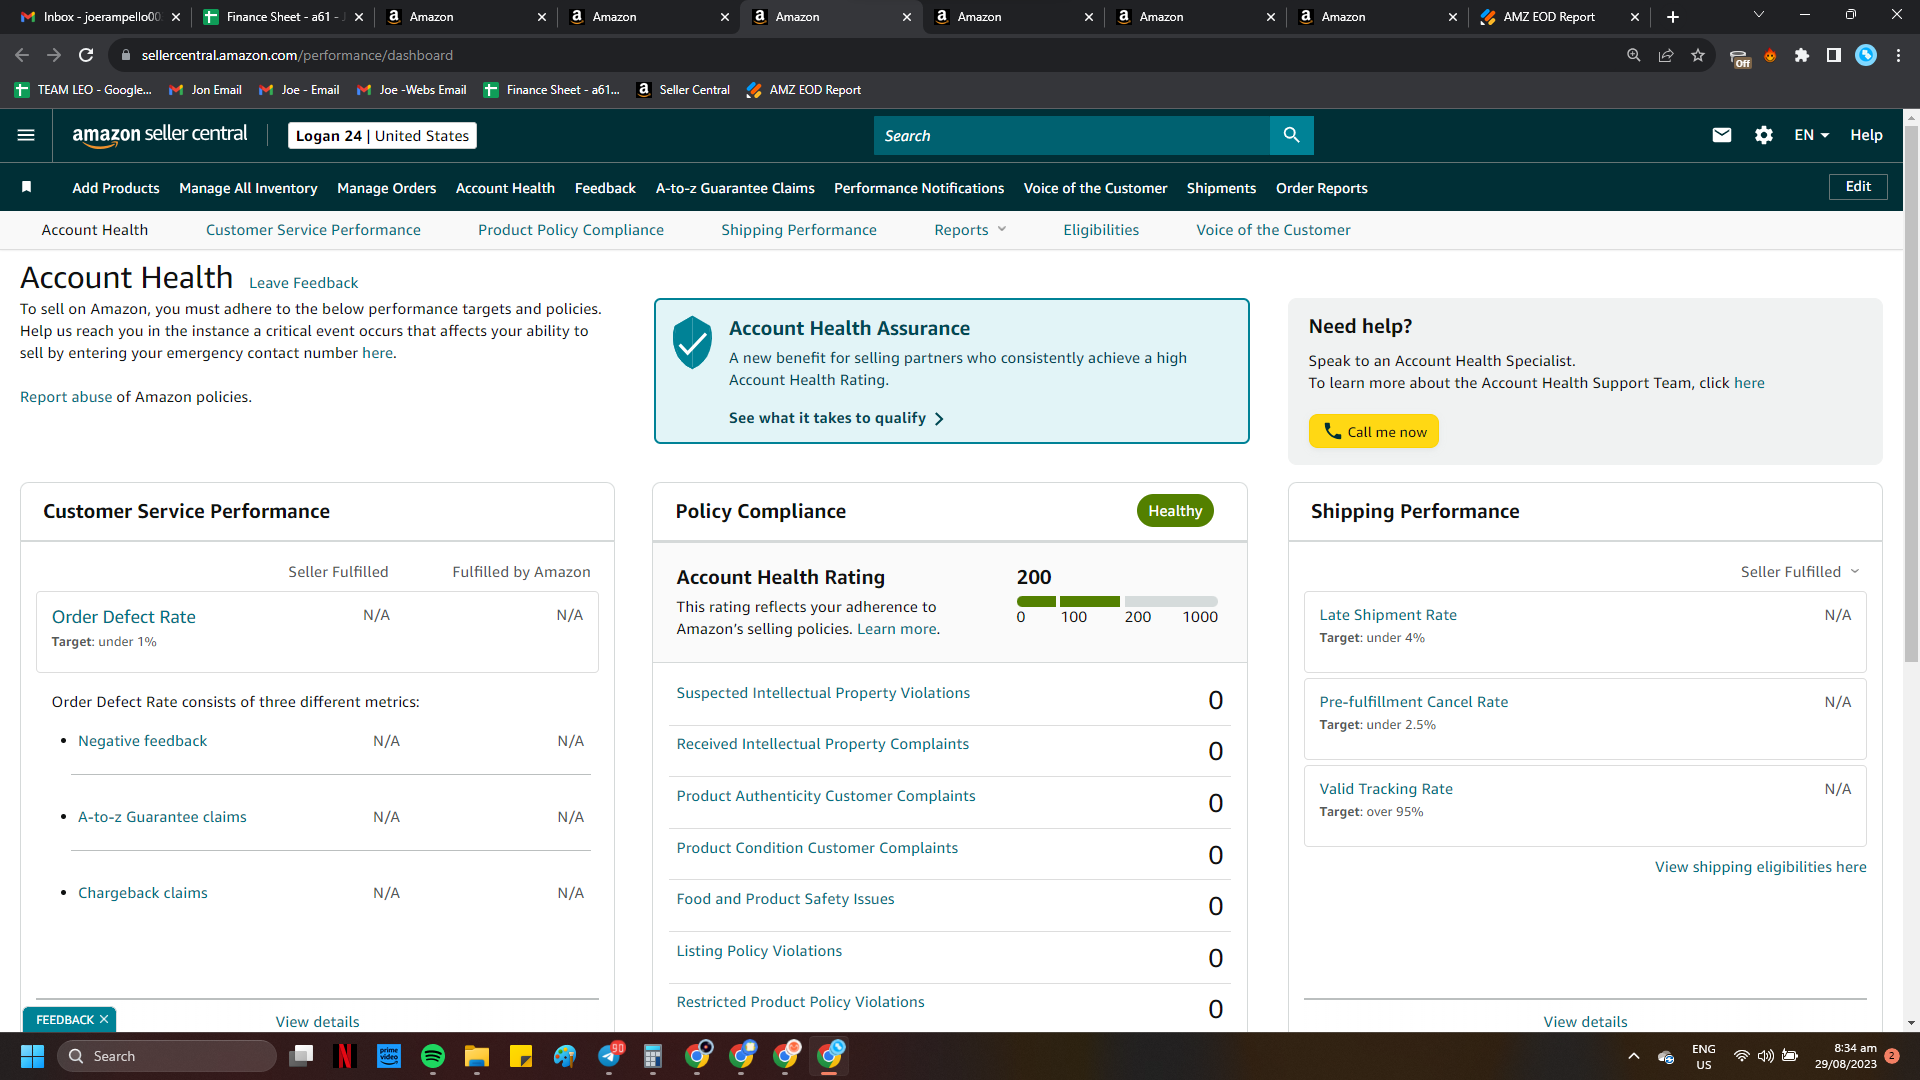Screen dimensions: 1920x1080
Task: Open Manage All Inventory in the nav bar
Action: click(x=248, y=188)
